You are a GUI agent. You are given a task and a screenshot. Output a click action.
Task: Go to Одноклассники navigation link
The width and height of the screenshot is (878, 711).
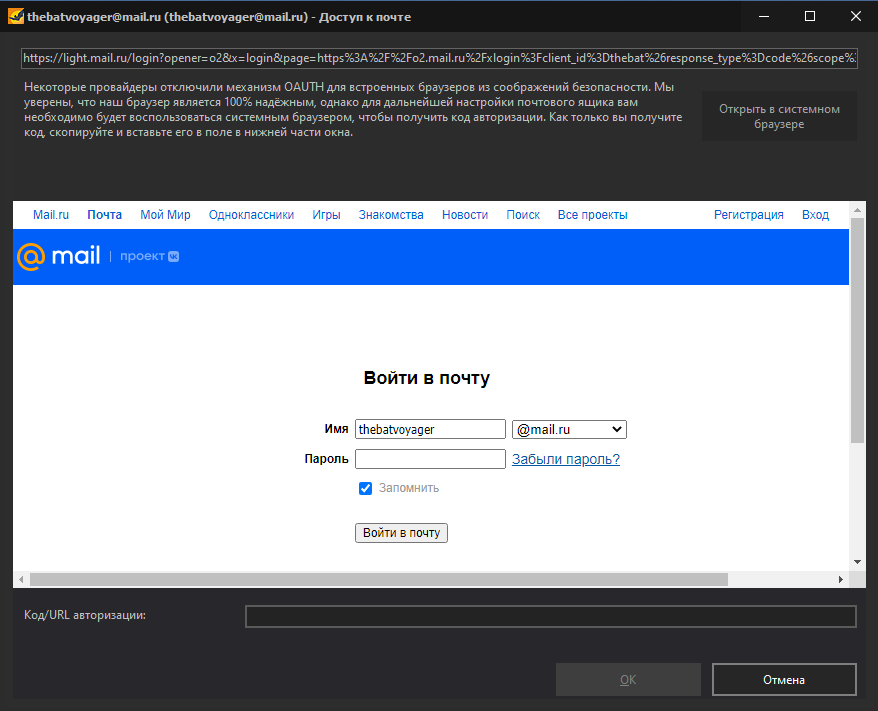(251, 215)
